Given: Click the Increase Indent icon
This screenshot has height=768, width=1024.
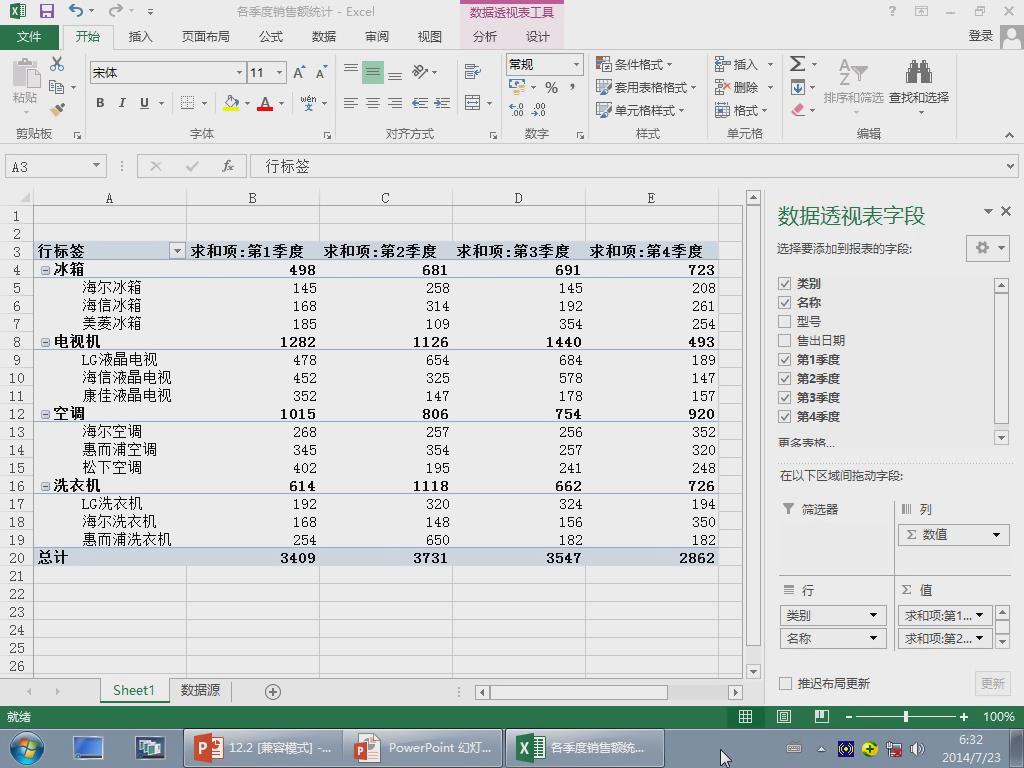Looking at the screenshot, I should pyautogui.click(x=443, y=103).
